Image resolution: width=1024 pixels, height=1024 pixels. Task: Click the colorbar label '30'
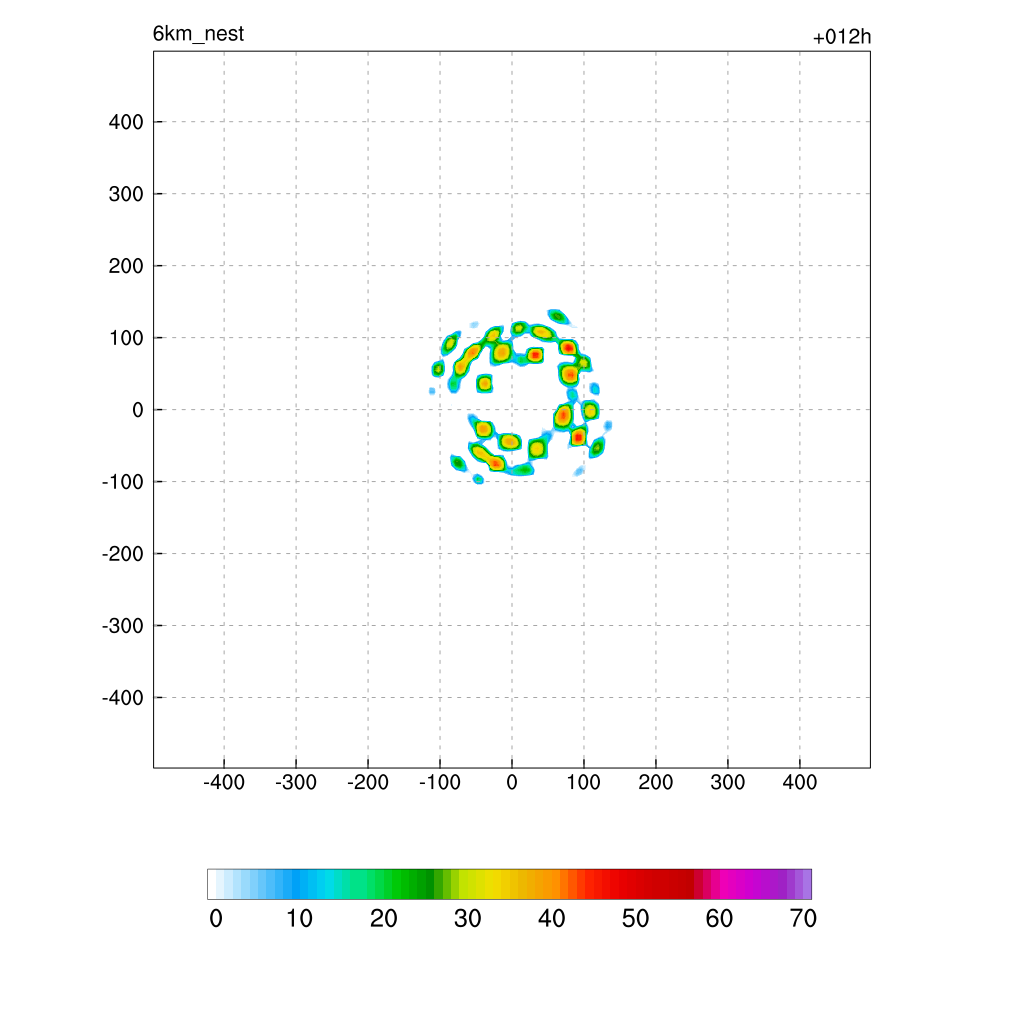click(x=468, y=919)
